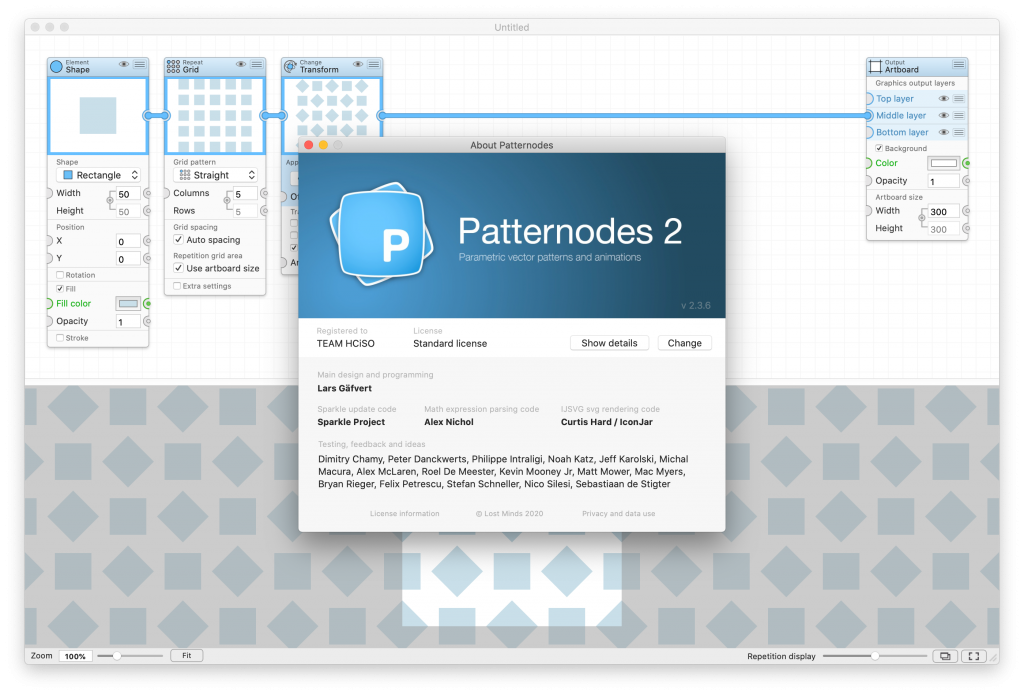Click the Grid node preview thumbnail
Screen dimensions: 1024x695
[215, 116]
